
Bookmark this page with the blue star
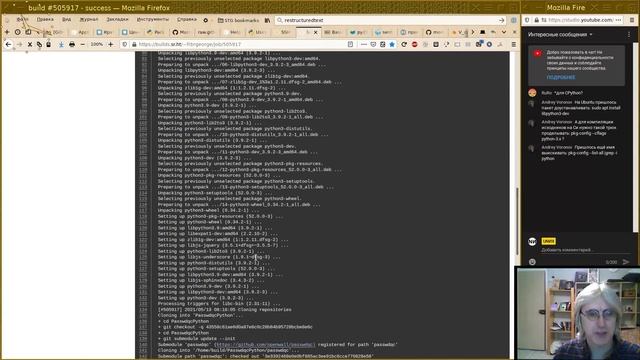click(x=392, y=44)
